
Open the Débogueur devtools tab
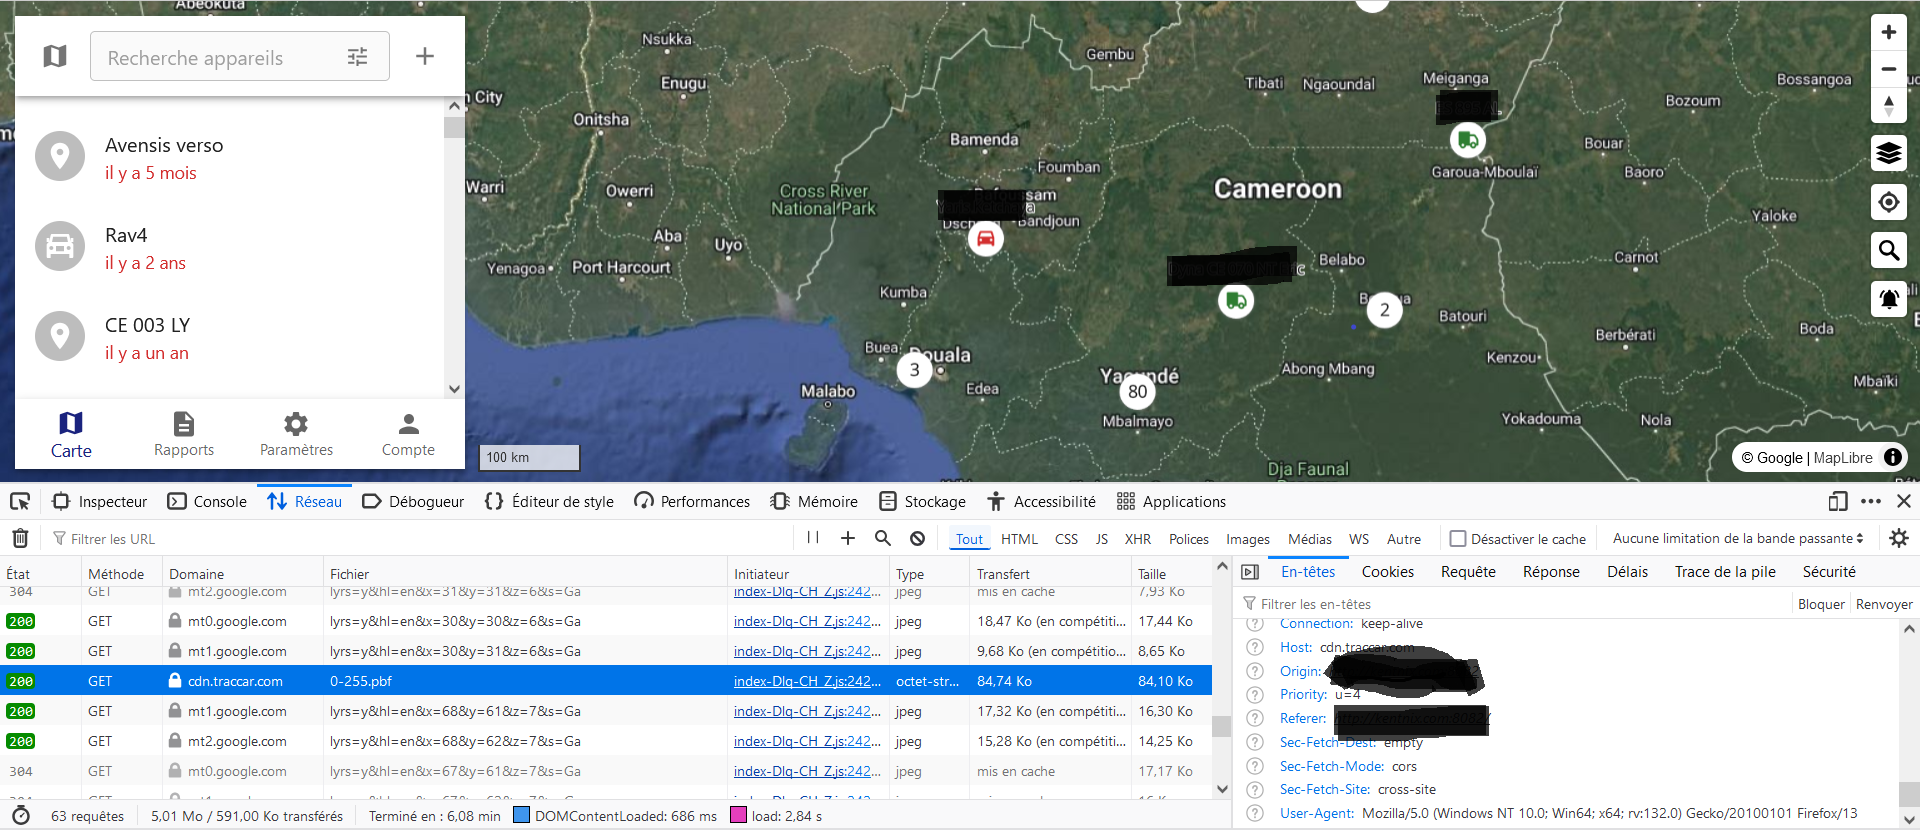pos(413,501)
